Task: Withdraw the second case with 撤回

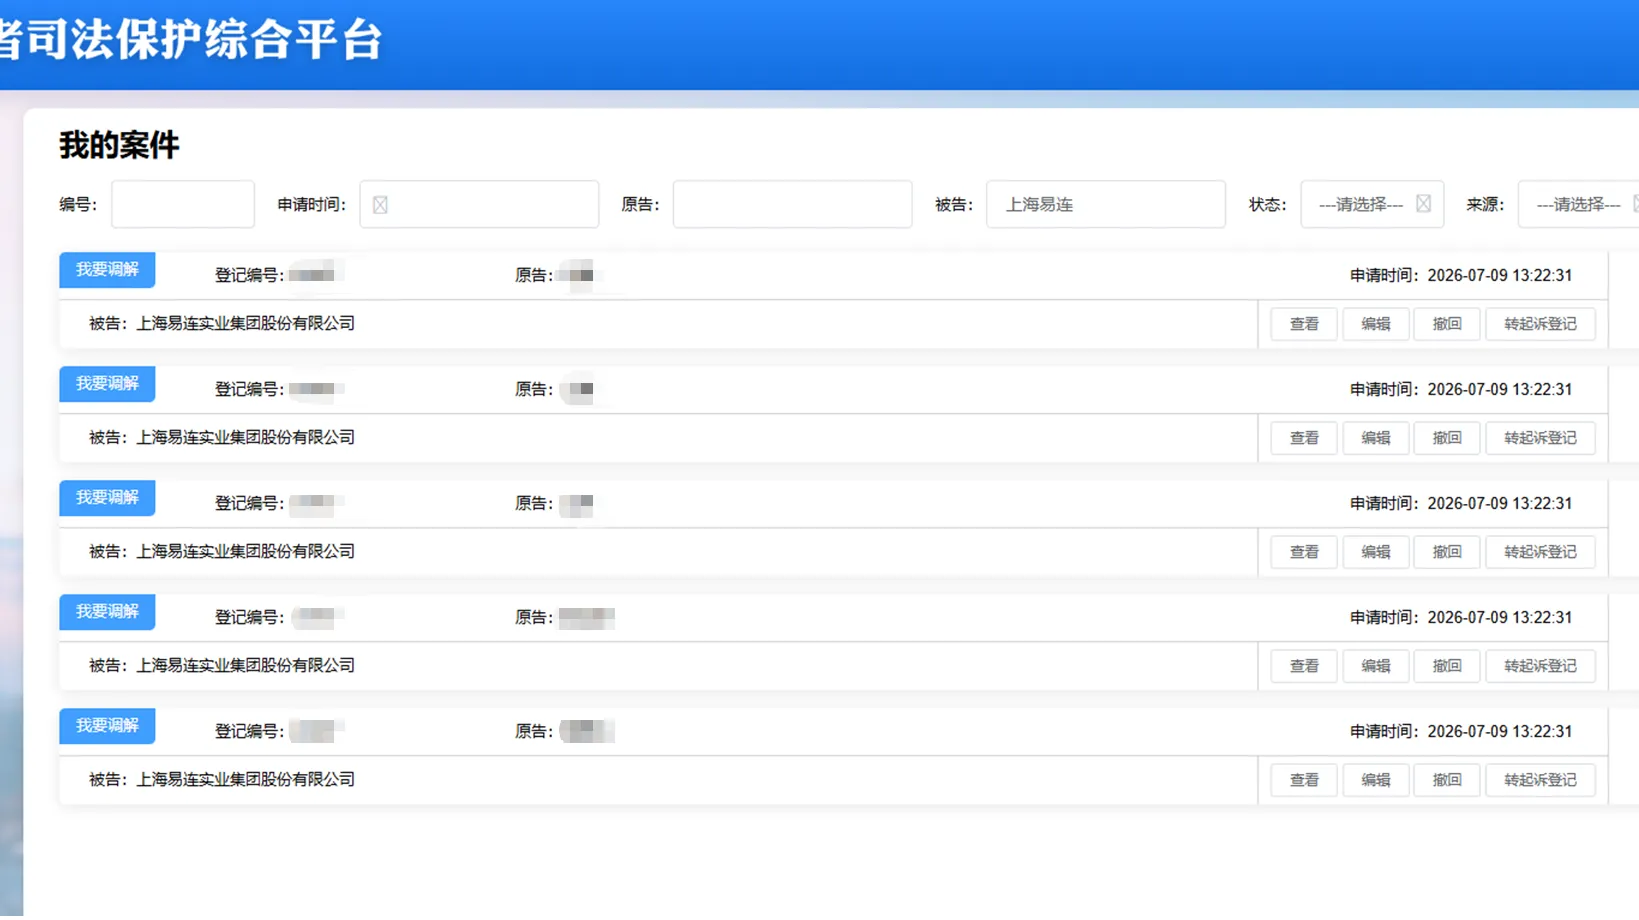Action: click(x=1447, y=438)
